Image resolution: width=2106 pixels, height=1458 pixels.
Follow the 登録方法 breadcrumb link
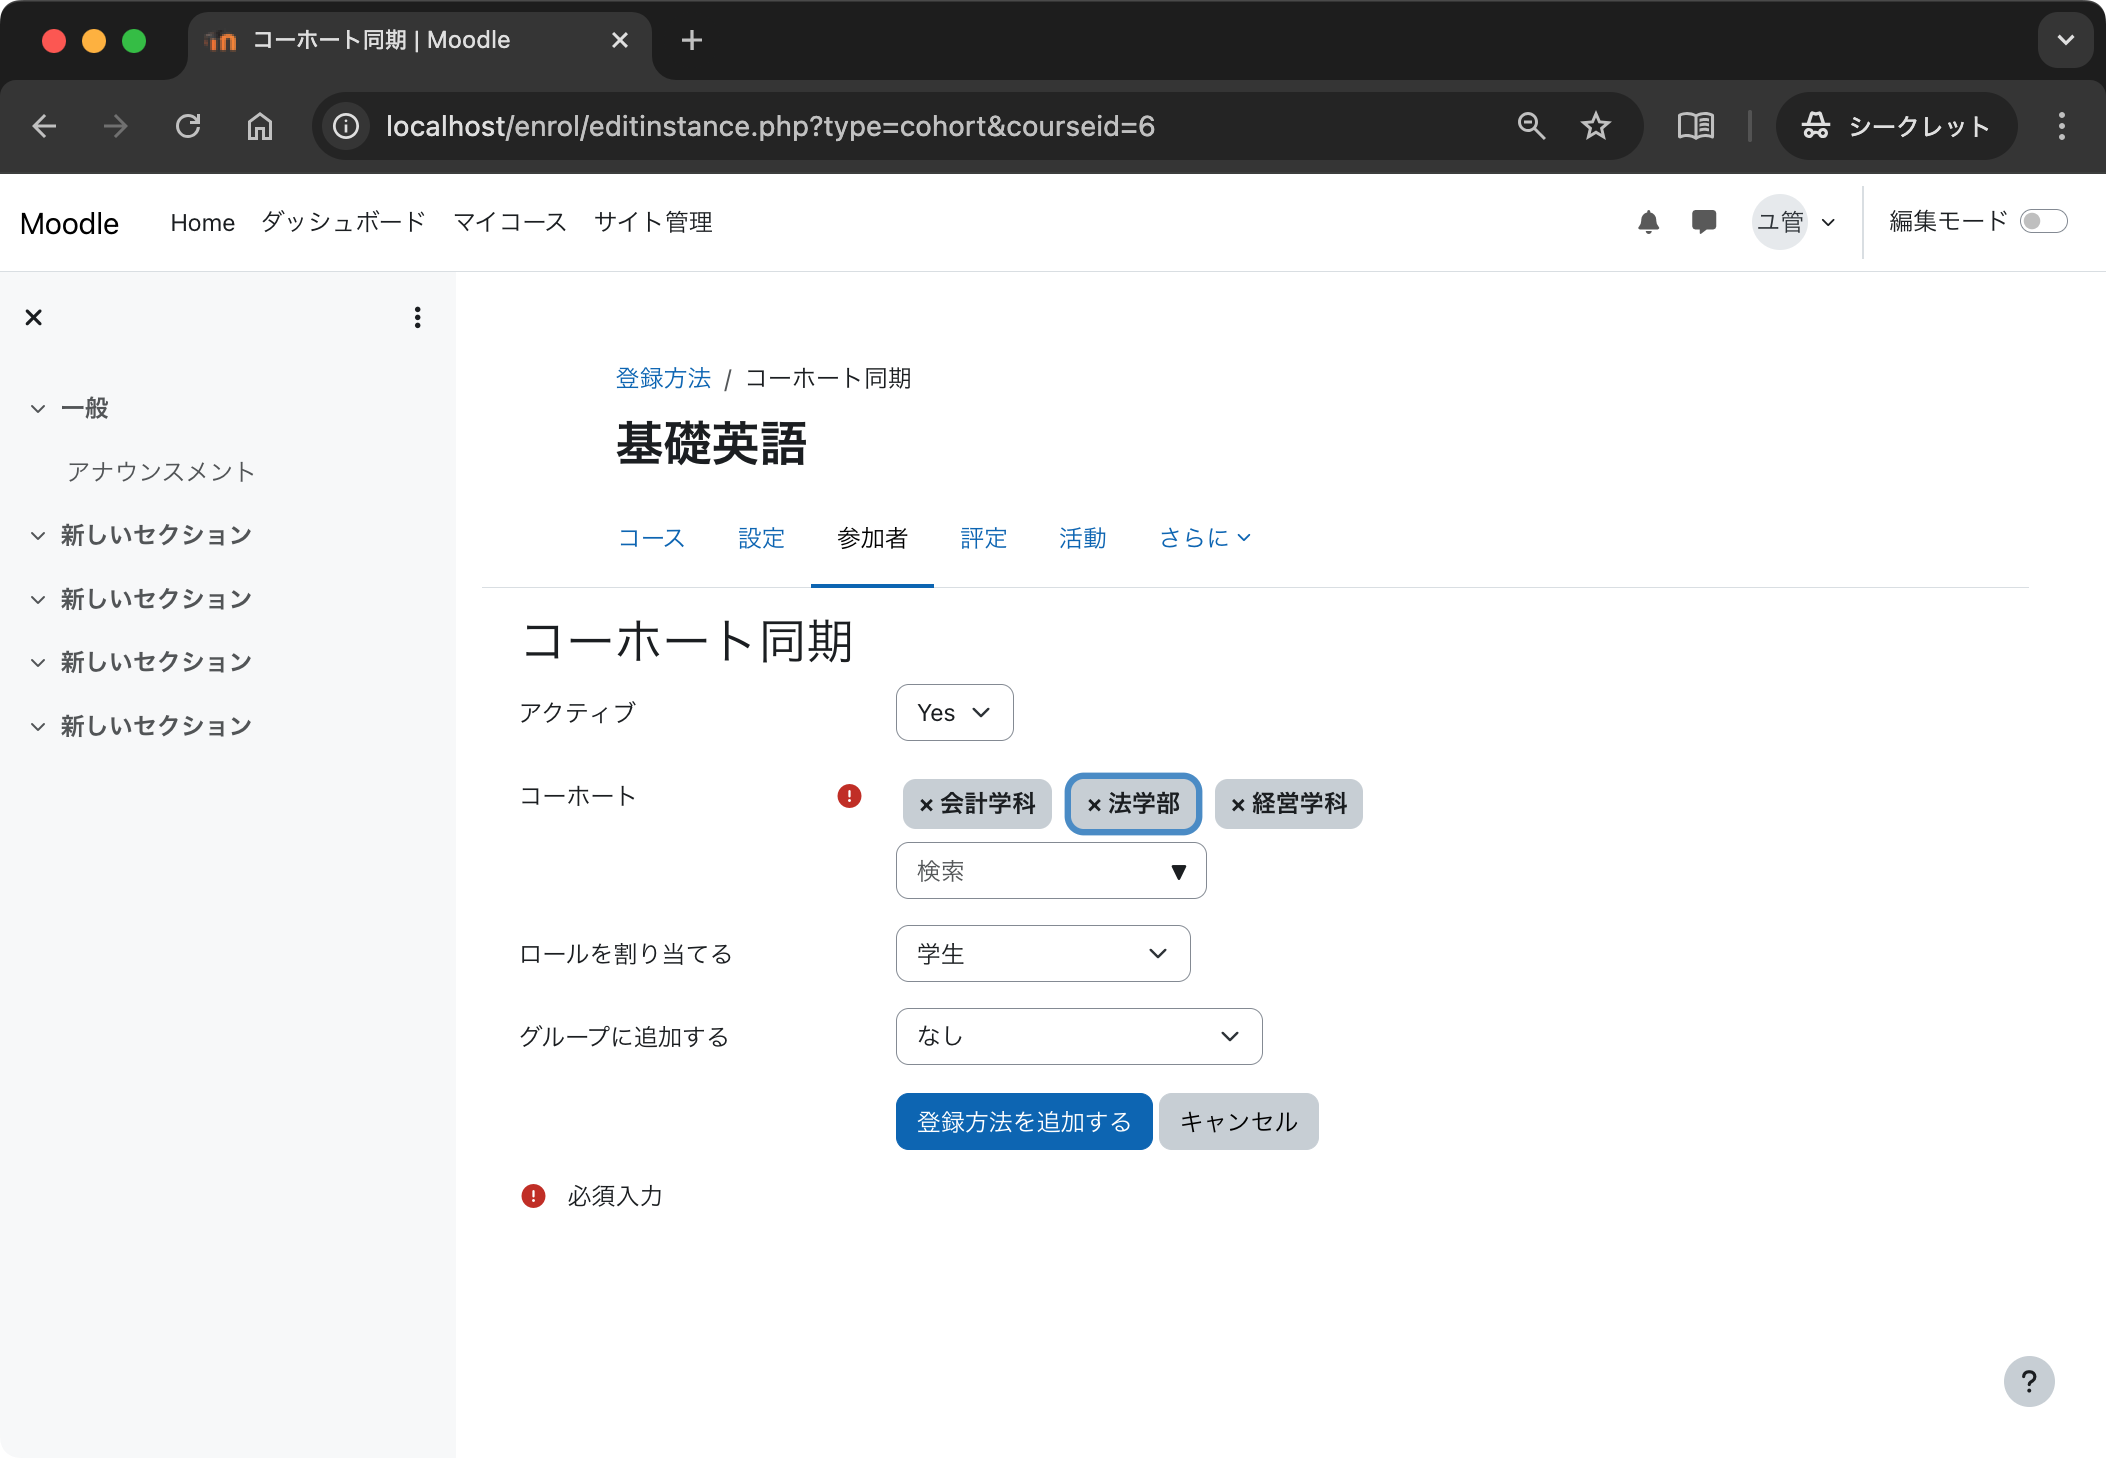[663, 378]
